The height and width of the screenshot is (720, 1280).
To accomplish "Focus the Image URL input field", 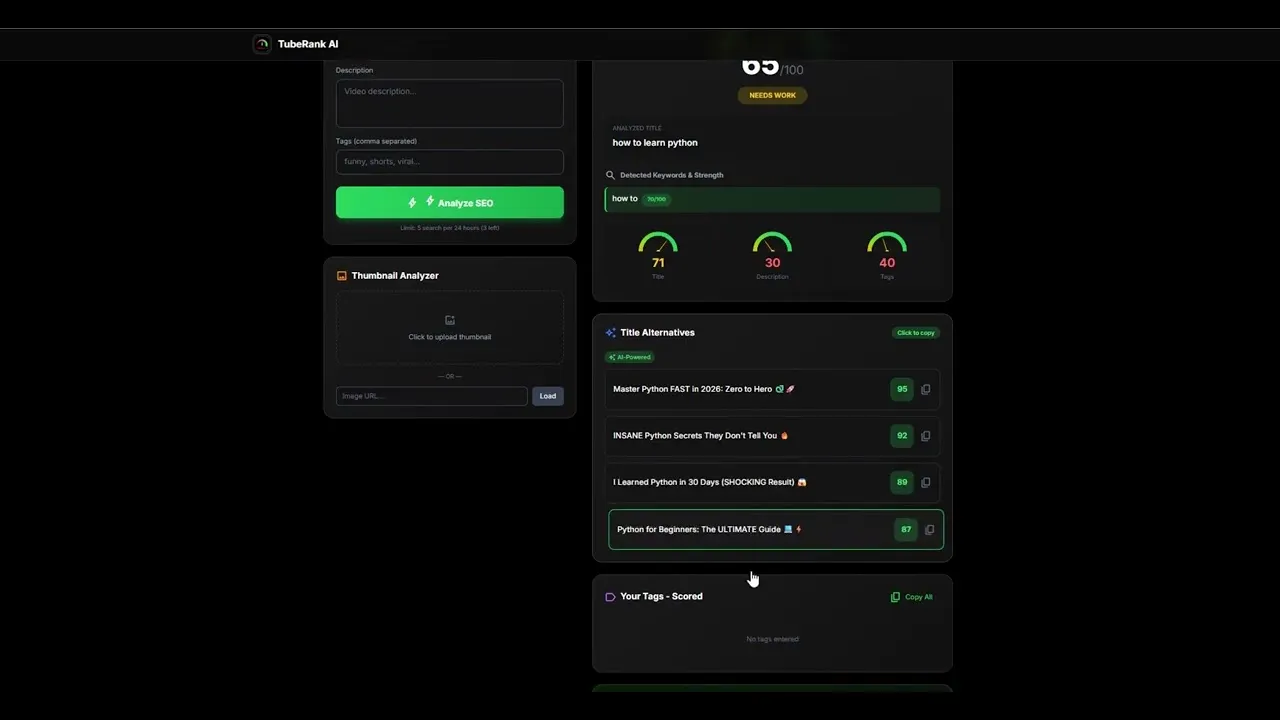I will [432, 396].
